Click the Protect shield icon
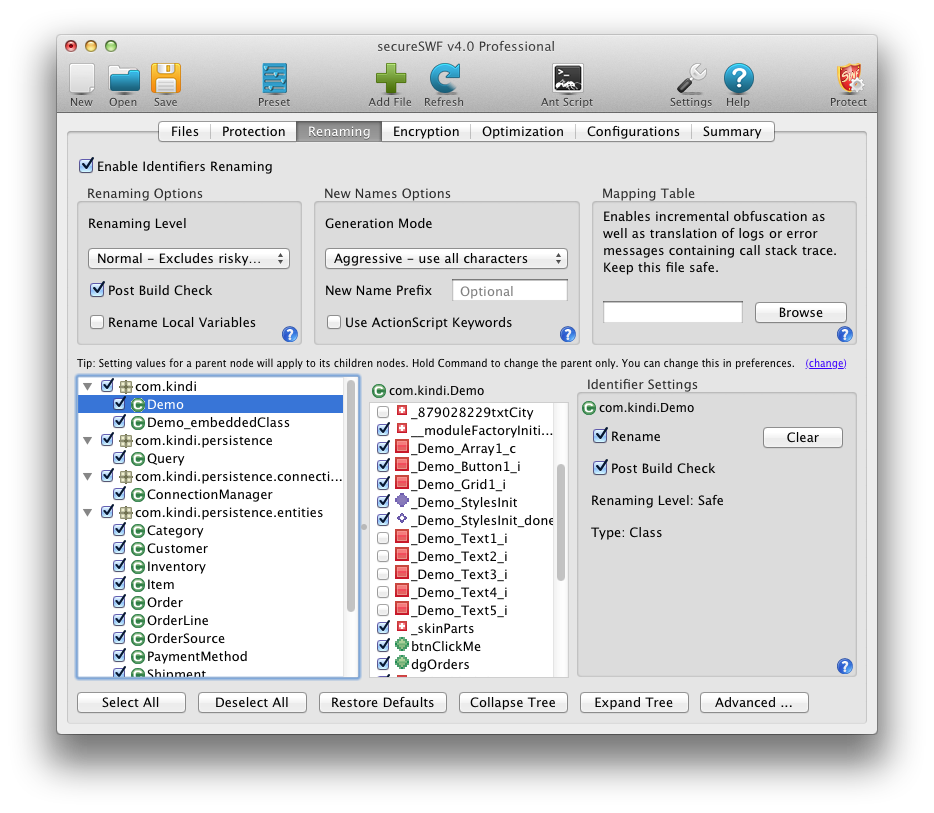The width and height of the screenshot is (934, 813). tap(848, 80)
